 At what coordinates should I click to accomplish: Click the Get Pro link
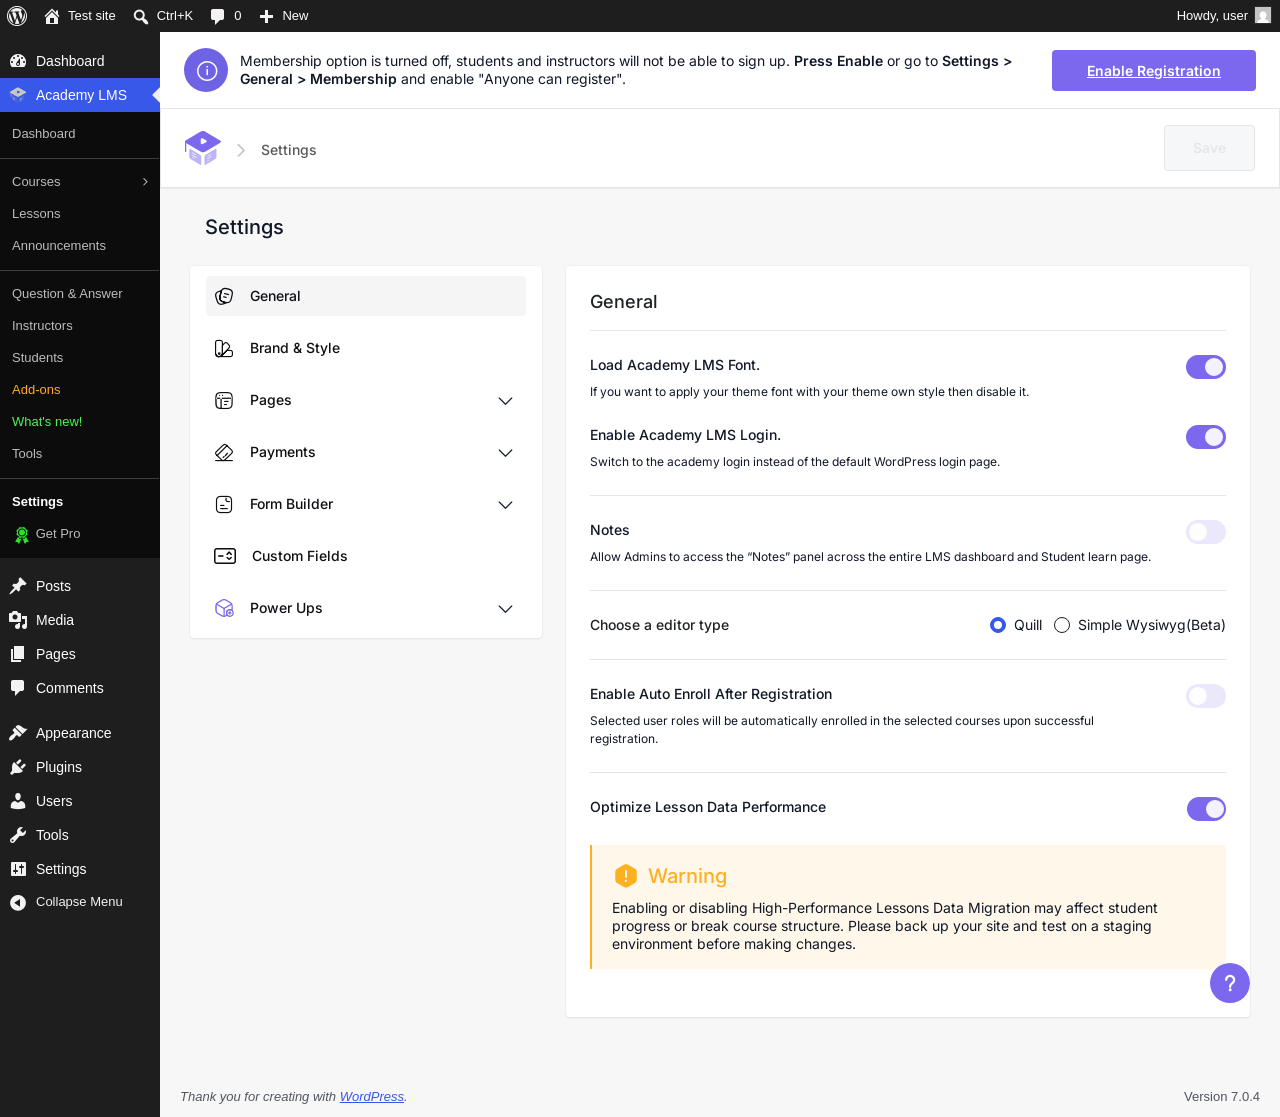click(58, 534)
